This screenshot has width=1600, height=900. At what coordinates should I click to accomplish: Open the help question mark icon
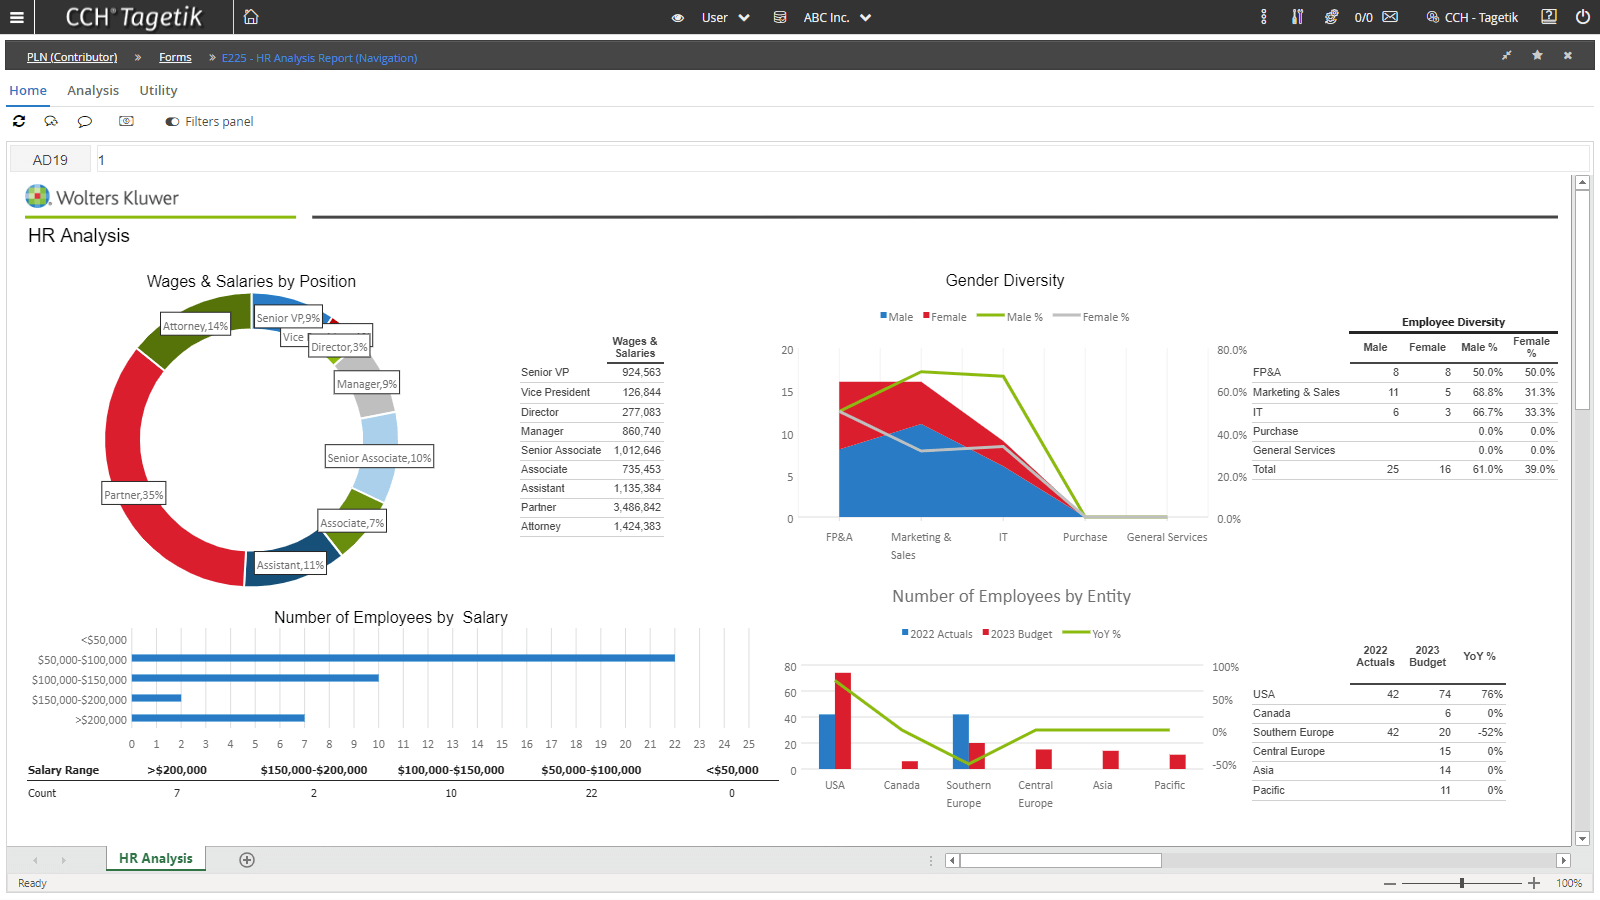pos(1549,17)
